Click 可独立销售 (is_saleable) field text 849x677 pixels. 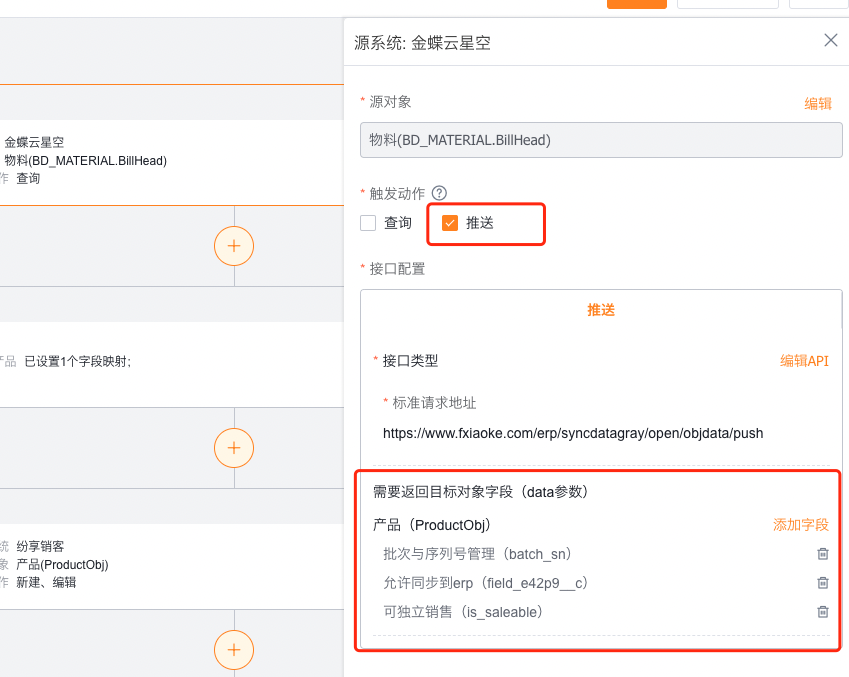(463, 612)
